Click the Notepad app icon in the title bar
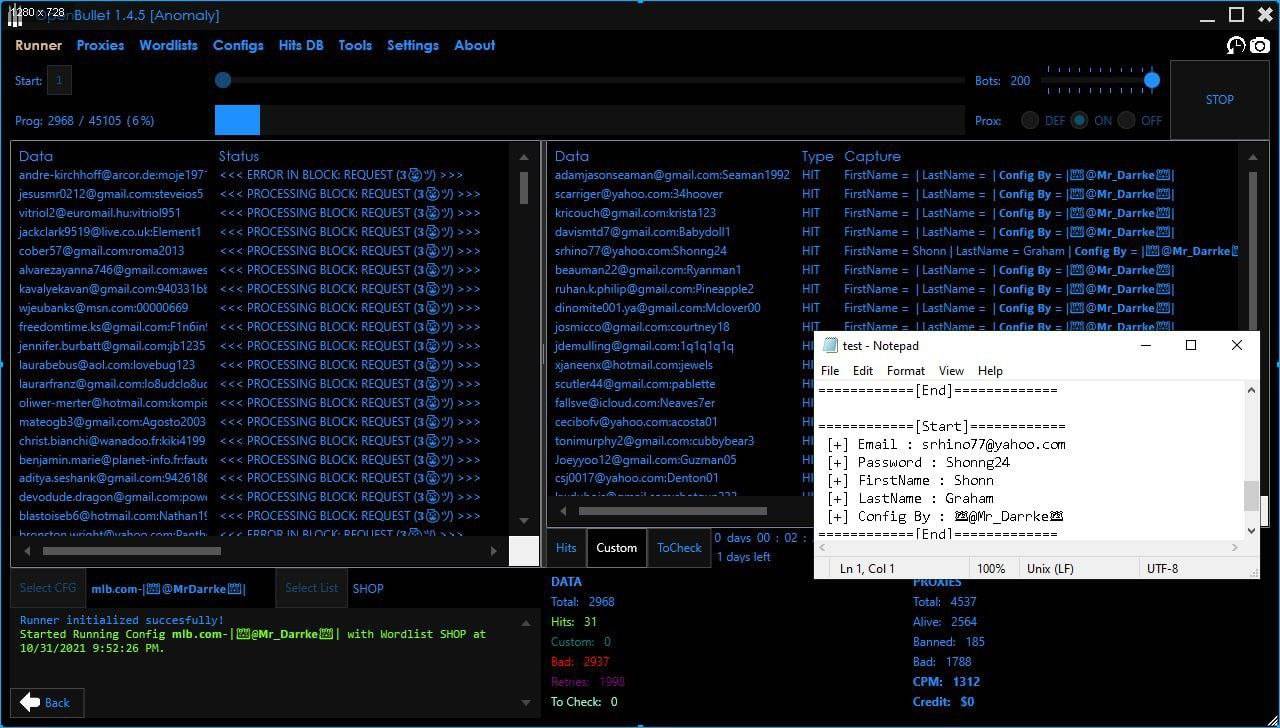This screenshot has width=1280, height=728. pos(829,345)
